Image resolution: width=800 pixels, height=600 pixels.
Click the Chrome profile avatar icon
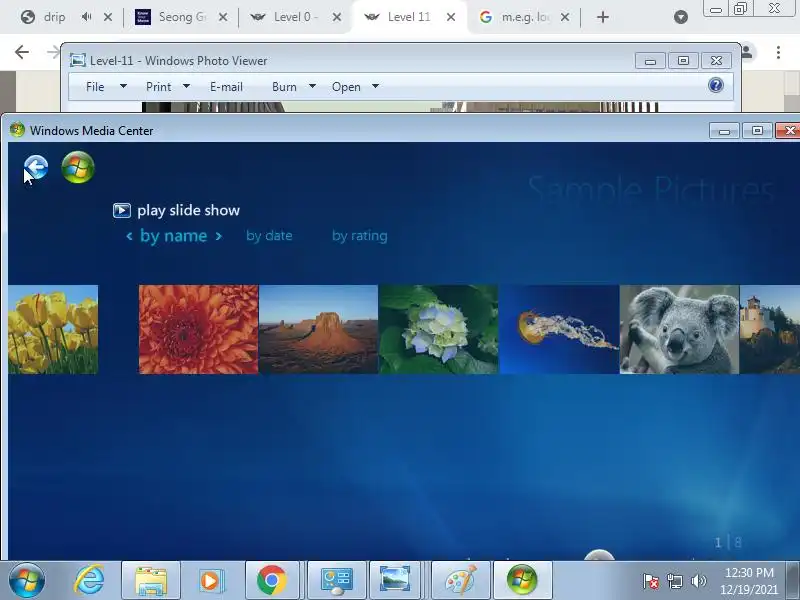[747, 52]
